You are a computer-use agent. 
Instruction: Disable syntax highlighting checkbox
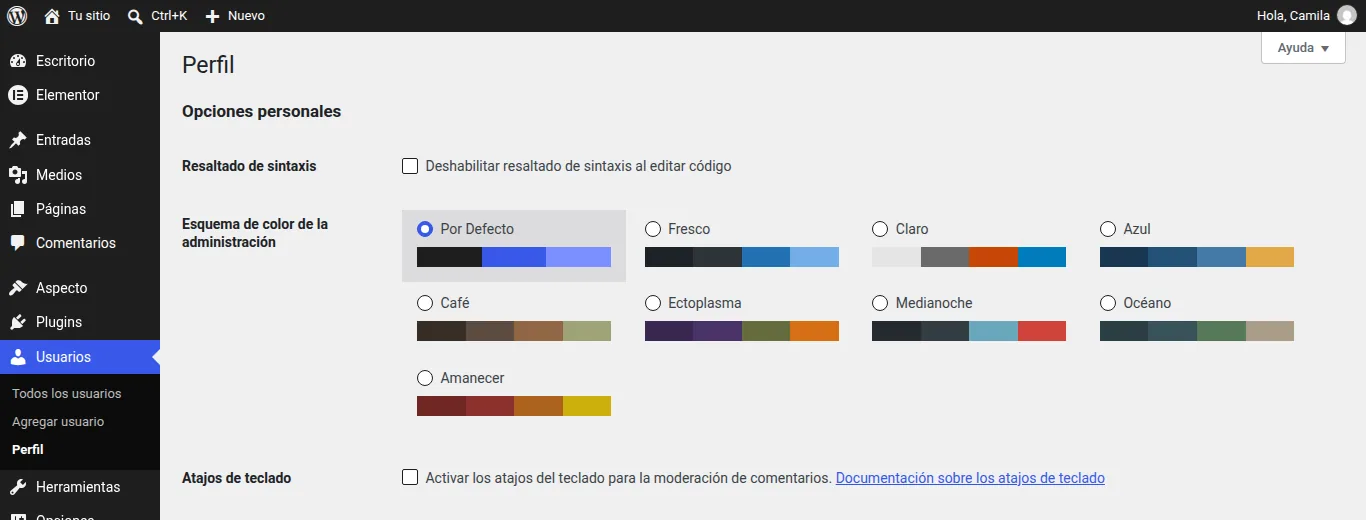(x=410, y=166)
